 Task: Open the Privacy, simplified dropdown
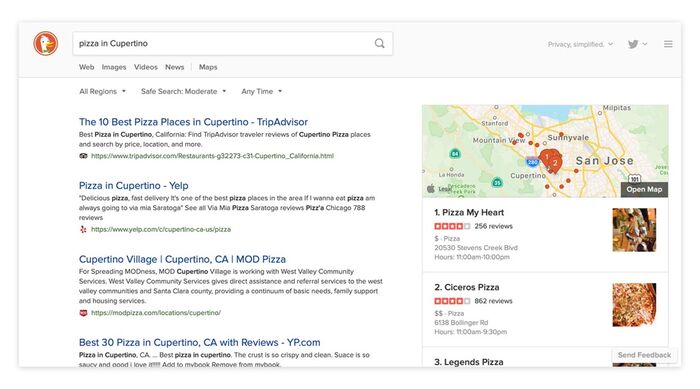tap(580, 44)
